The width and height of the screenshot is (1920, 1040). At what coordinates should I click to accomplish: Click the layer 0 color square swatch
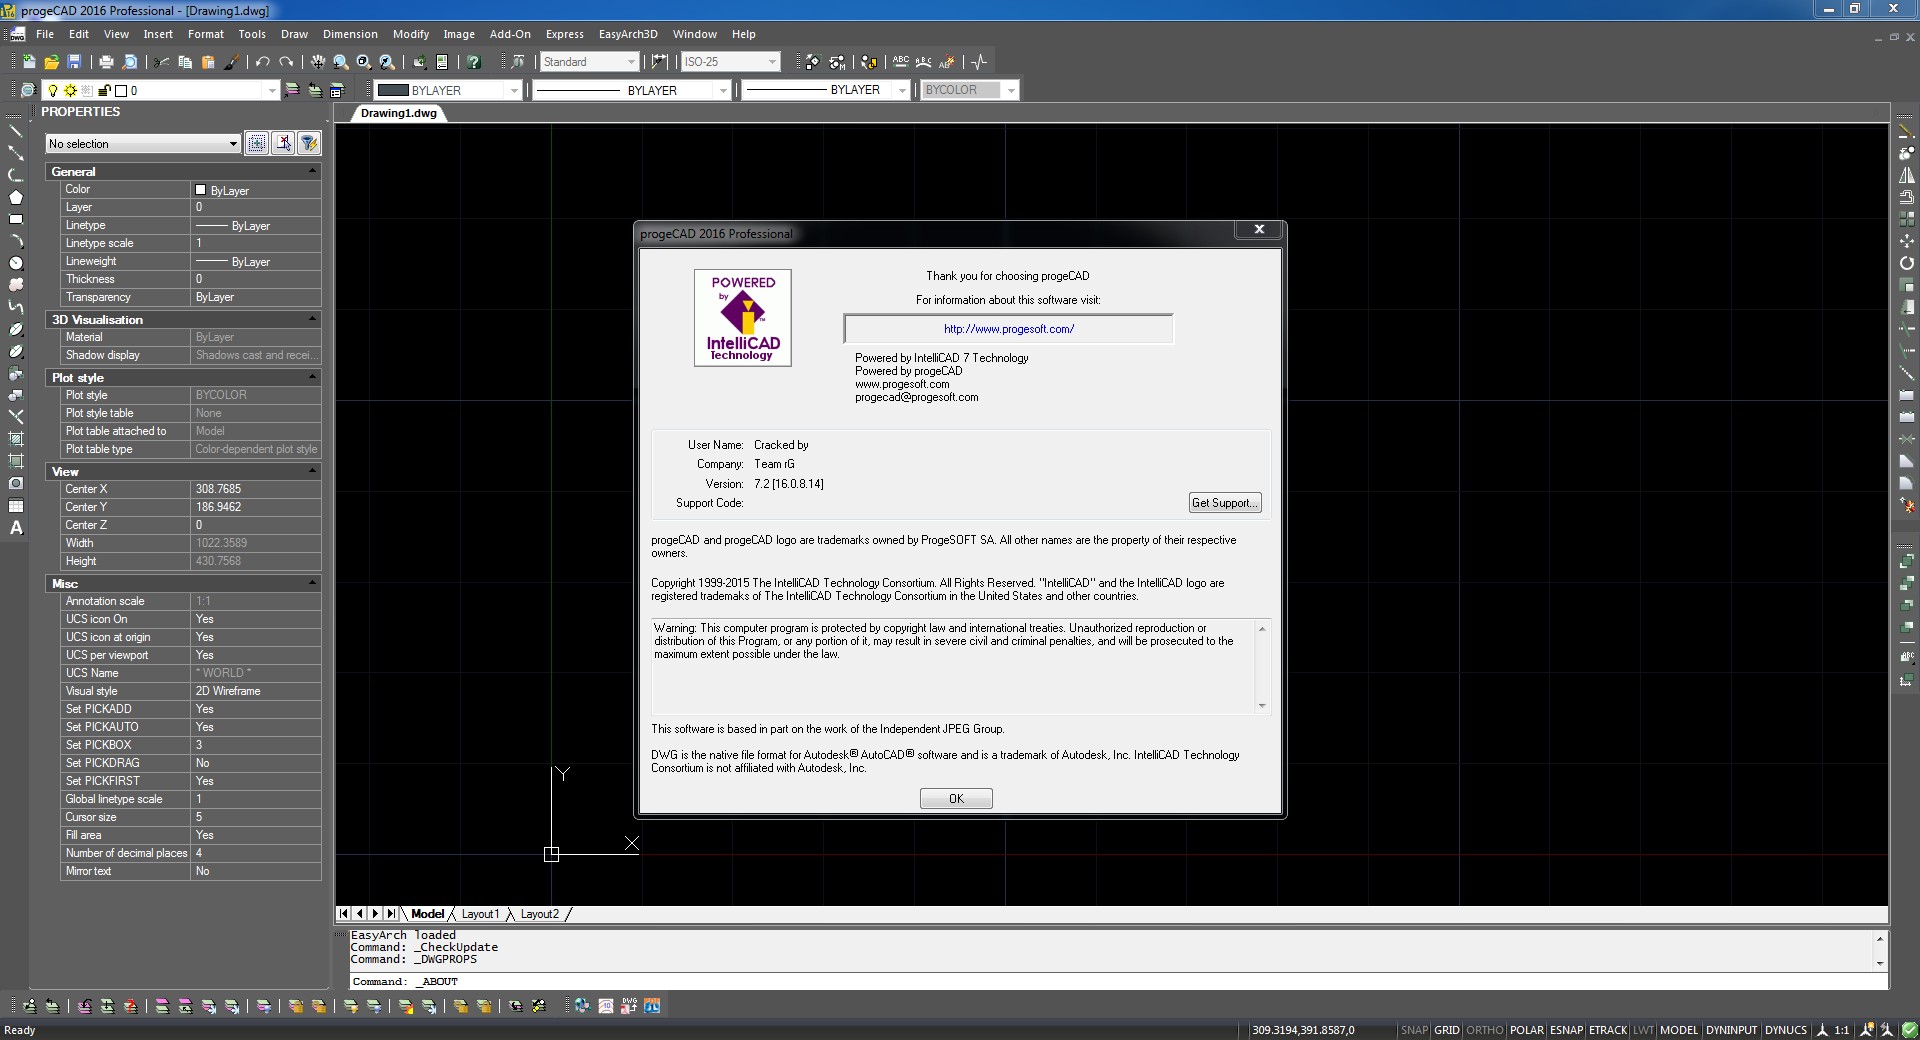coord(120,90)
